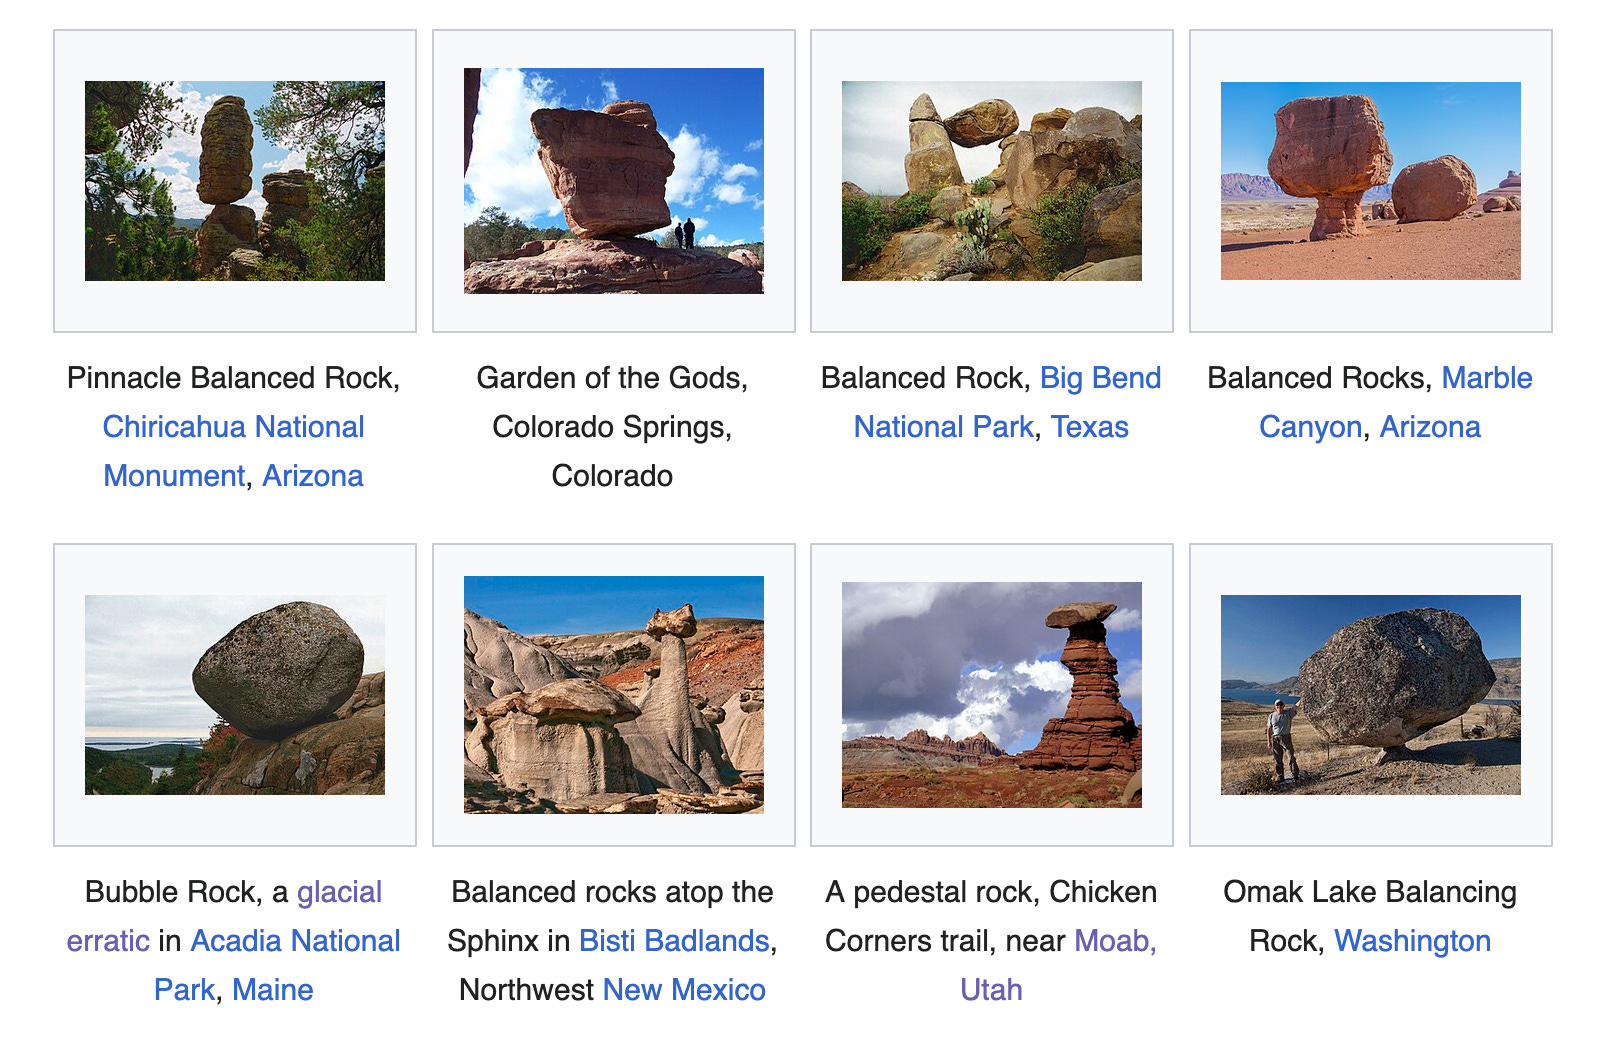Screen dimensions: 1600x1050
Task: Open the Pinnacle Balanced Rock thumbnail
Action: click(x=235, y=181)
